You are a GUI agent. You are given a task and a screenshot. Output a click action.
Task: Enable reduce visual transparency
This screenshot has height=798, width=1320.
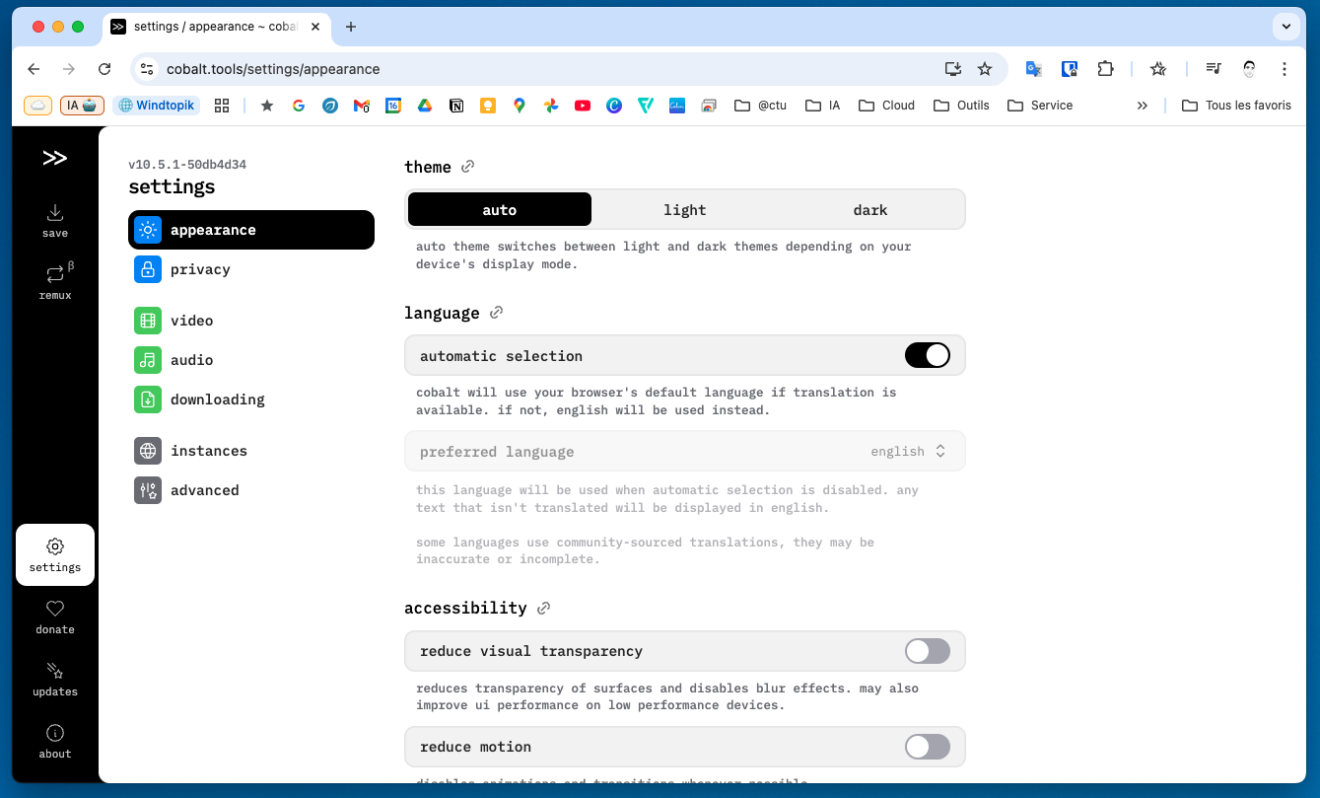(927, 651)
